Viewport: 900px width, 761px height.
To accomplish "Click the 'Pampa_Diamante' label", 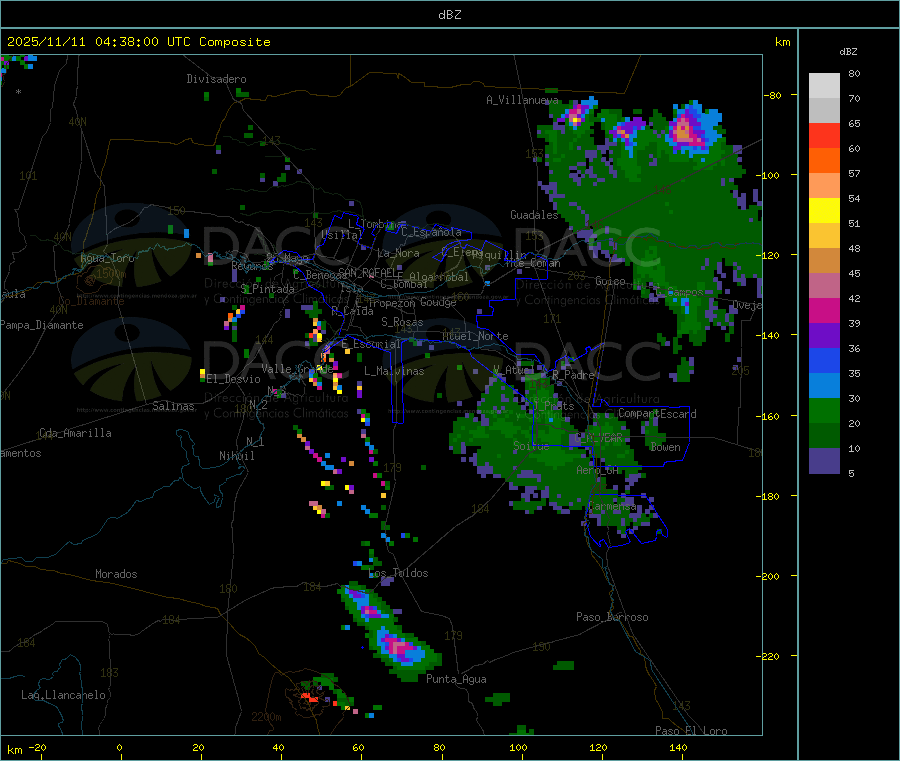I will pyautogui.click(x=42, y=325).
